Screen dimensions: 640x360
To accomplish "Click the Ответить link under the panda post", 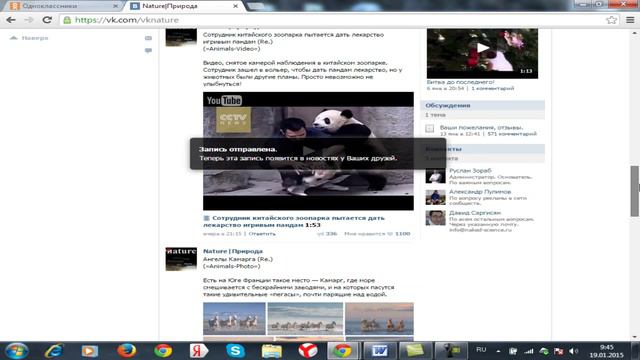I will pyautogui.click(x=262, y=234).
